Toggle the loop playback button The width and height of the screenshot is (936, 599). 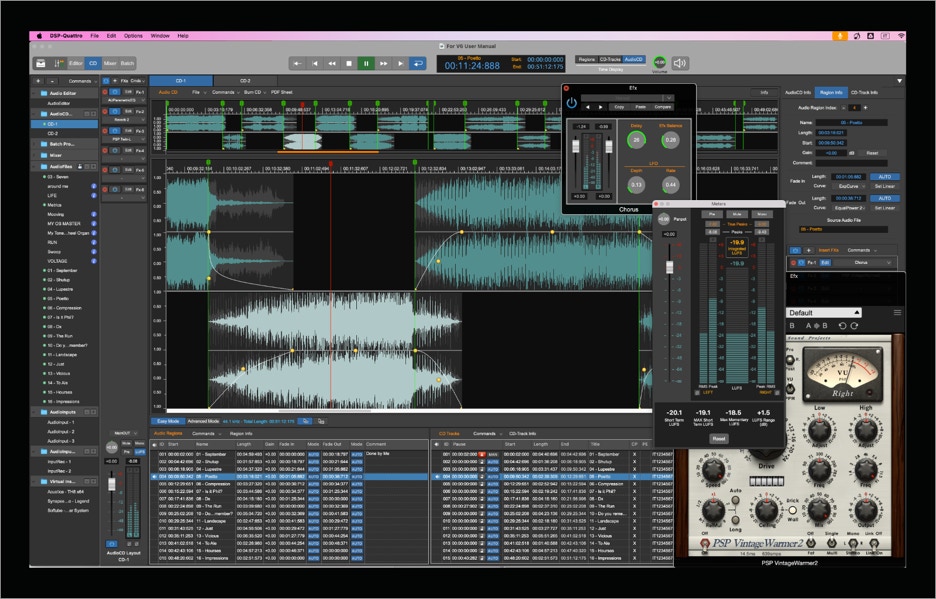(417, 63)
